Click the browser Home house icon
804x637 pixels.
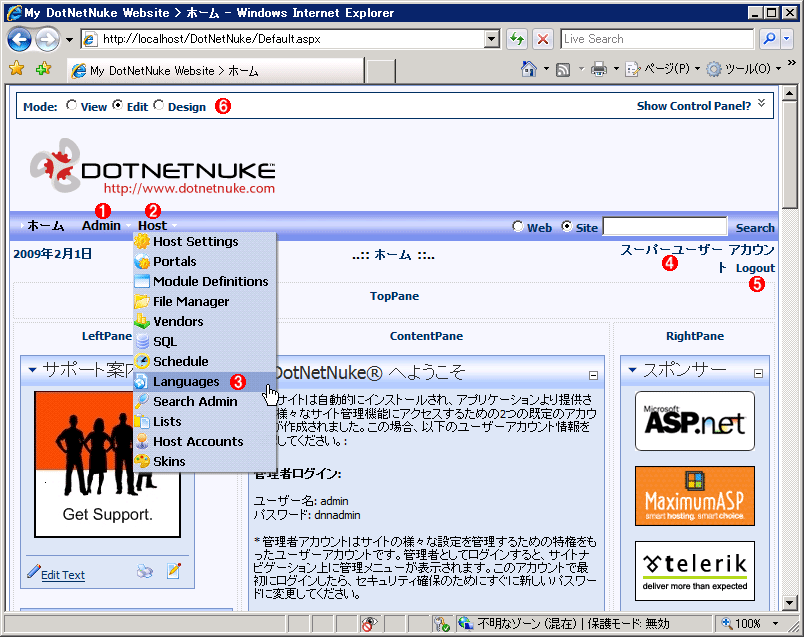(x=529, y=69)
